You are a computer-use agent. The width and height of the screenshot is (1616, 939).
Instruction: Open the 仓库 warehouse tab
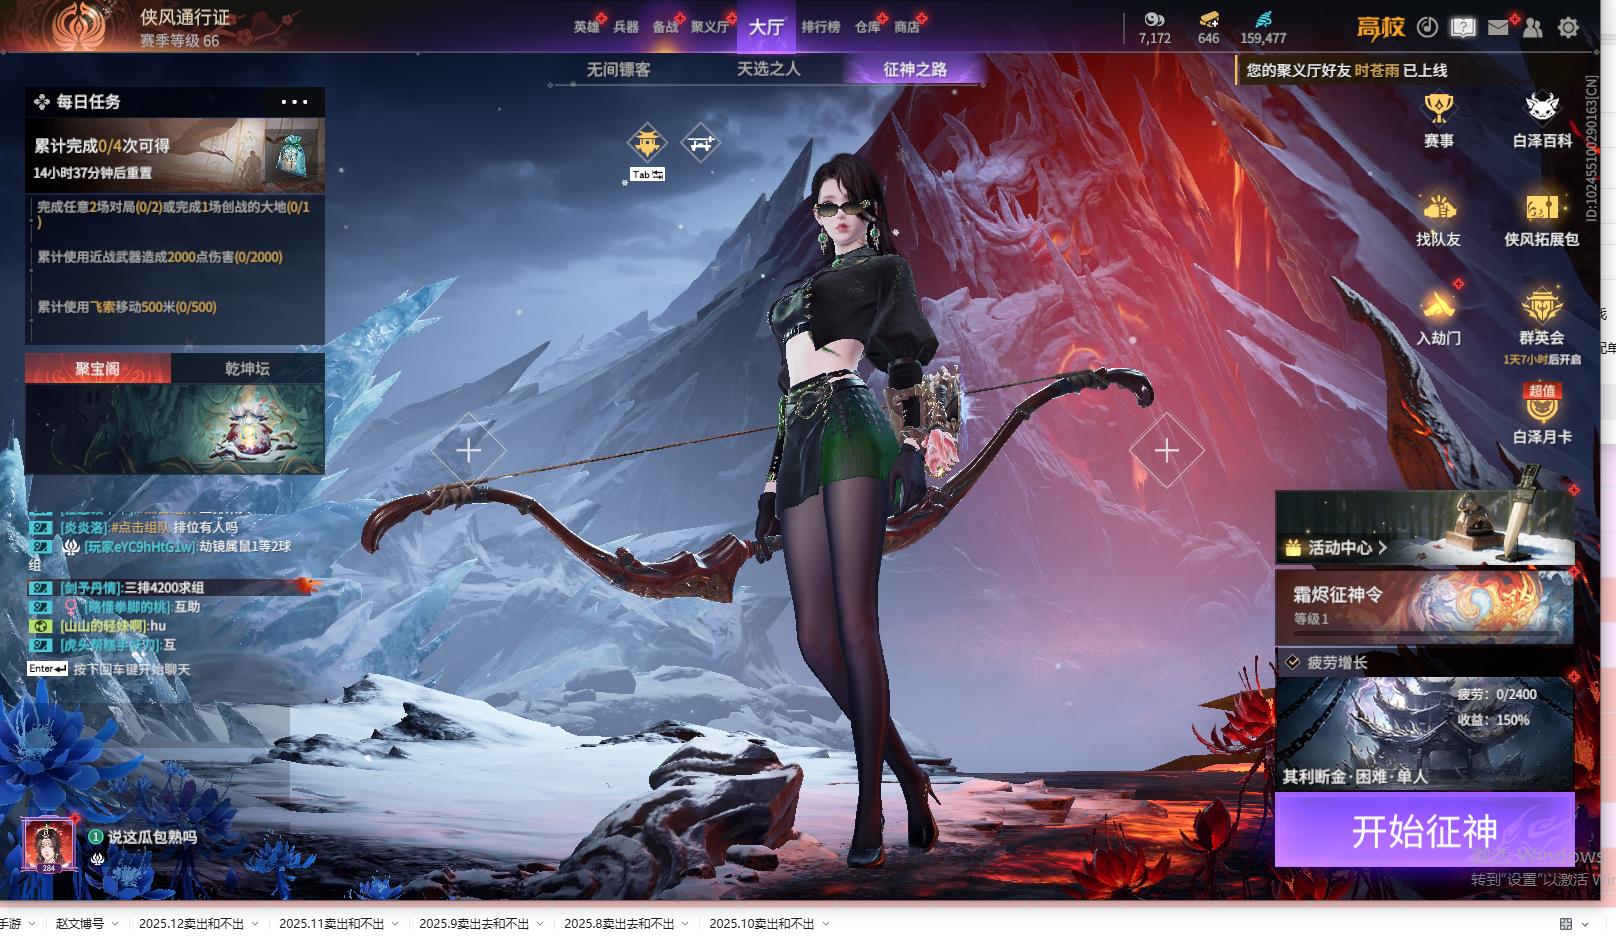(x=867, y=27)
